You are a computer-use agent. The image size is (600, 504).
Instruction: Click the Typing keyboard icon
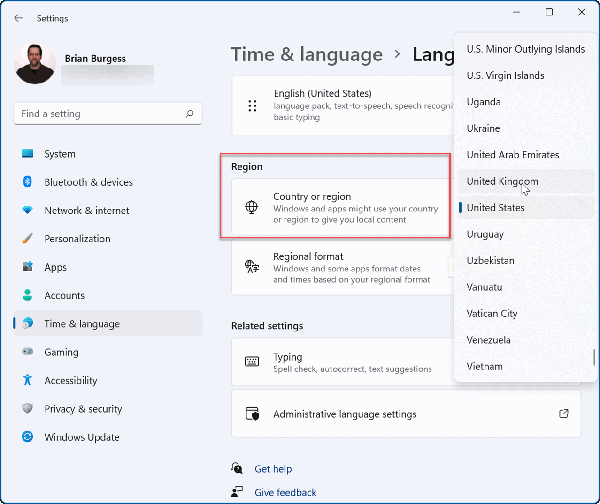tap(252, 361)
